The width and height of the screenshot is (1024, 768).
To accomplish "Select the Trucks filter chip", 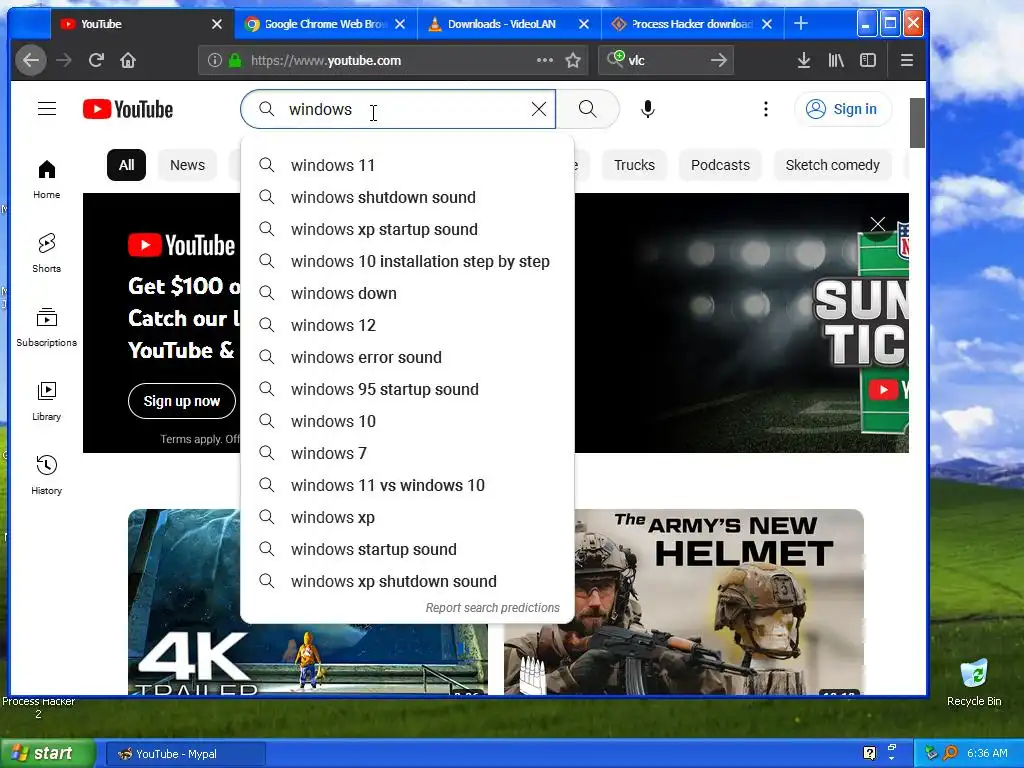I will [634, 165].
